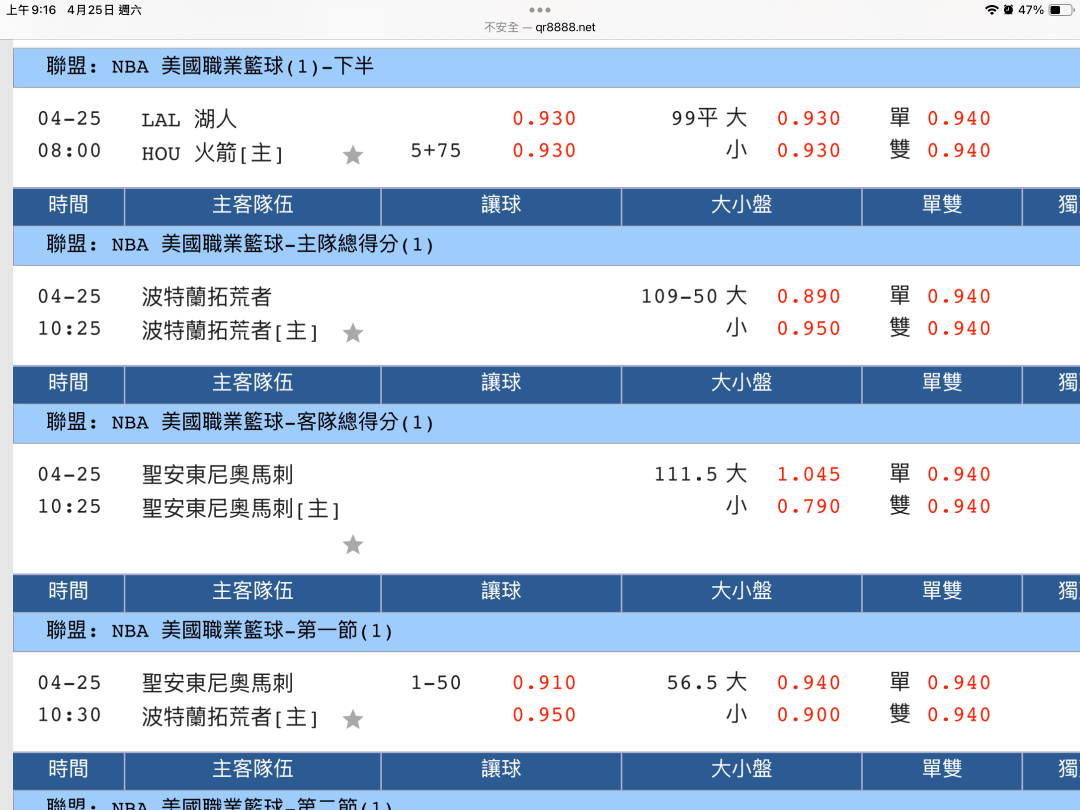Click 大小盤 header above 主隊總得分 section
The width and height of the screenshot is (1080, 810).
[742, 205]
